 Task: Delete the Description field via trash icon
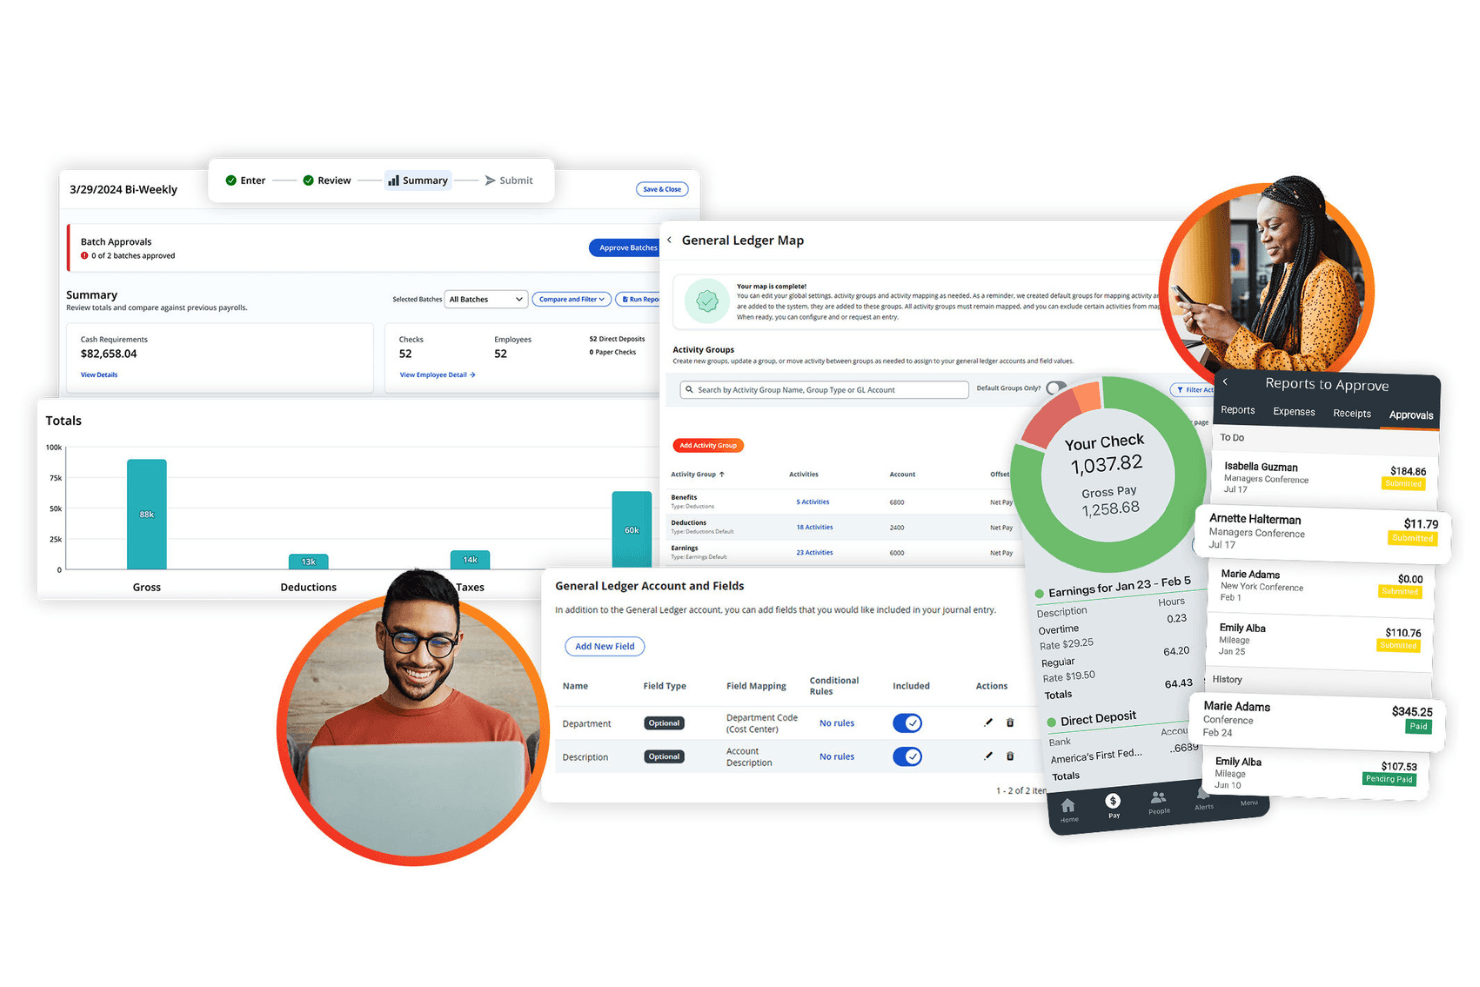point(1010,756)
